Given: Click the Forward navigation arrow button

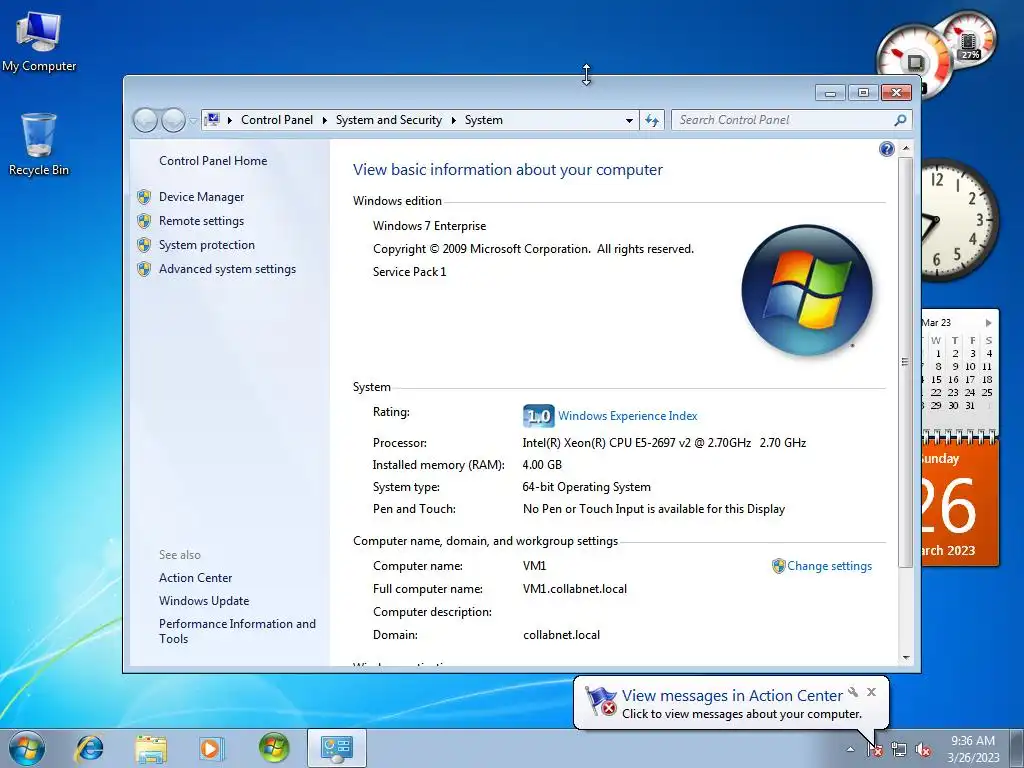Looking at the screenshot, I should (x=173, y=120).
